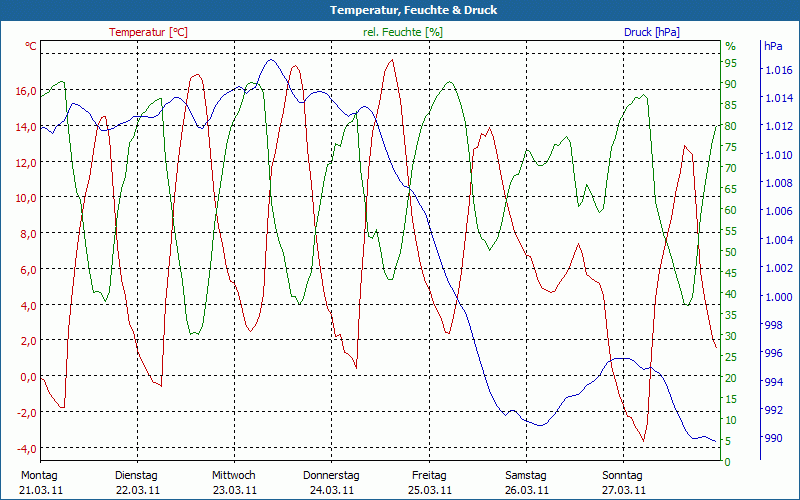
Task: Click the red 'Temperatur [°C]' legend label
Action: (x=148, y=32)
